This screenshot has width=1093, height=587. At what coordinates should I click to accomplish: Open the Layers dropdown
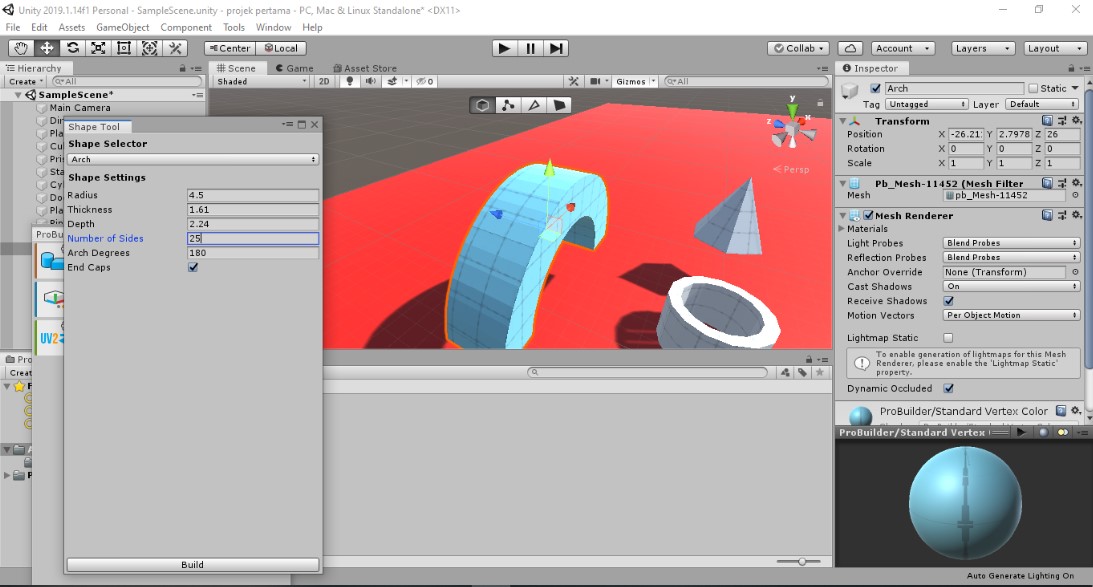pos(983,48)
